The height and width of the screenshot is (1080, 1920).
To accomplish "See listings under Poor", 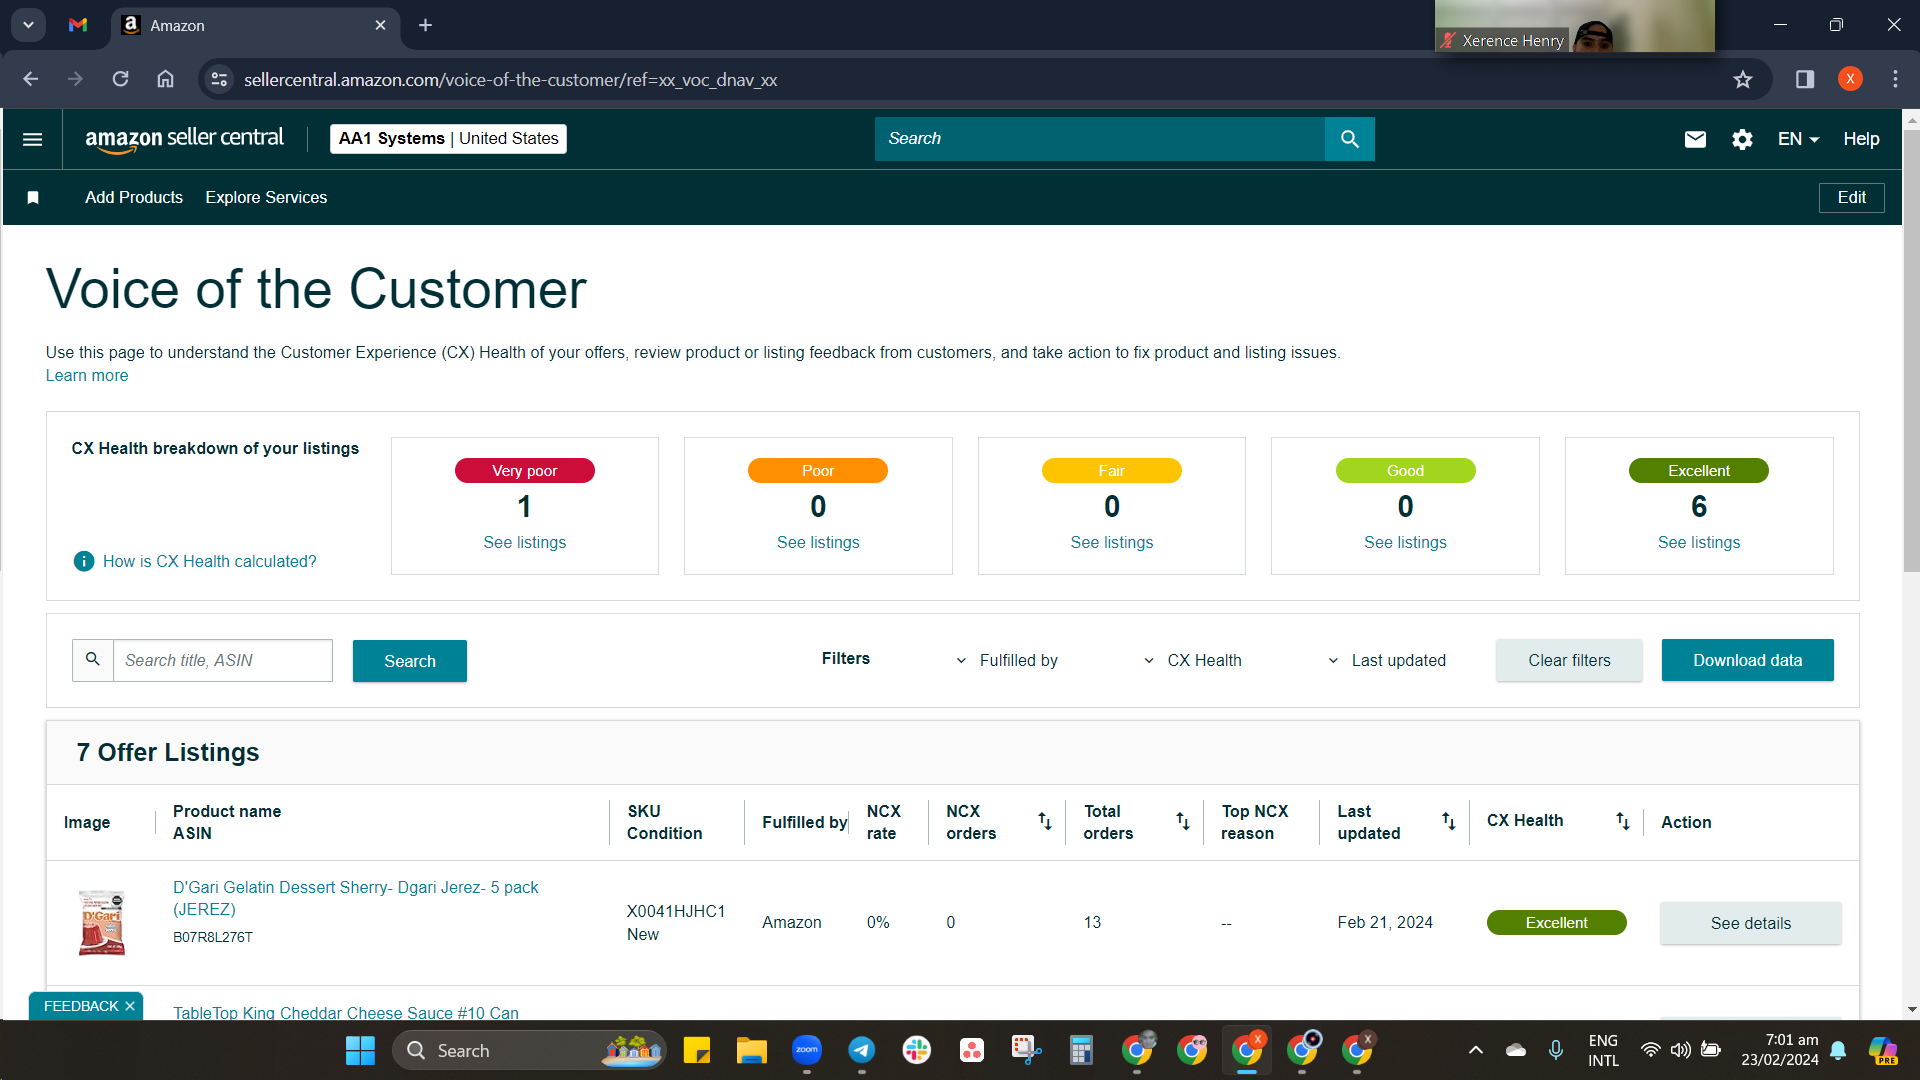I will click(x=818, y=542).
